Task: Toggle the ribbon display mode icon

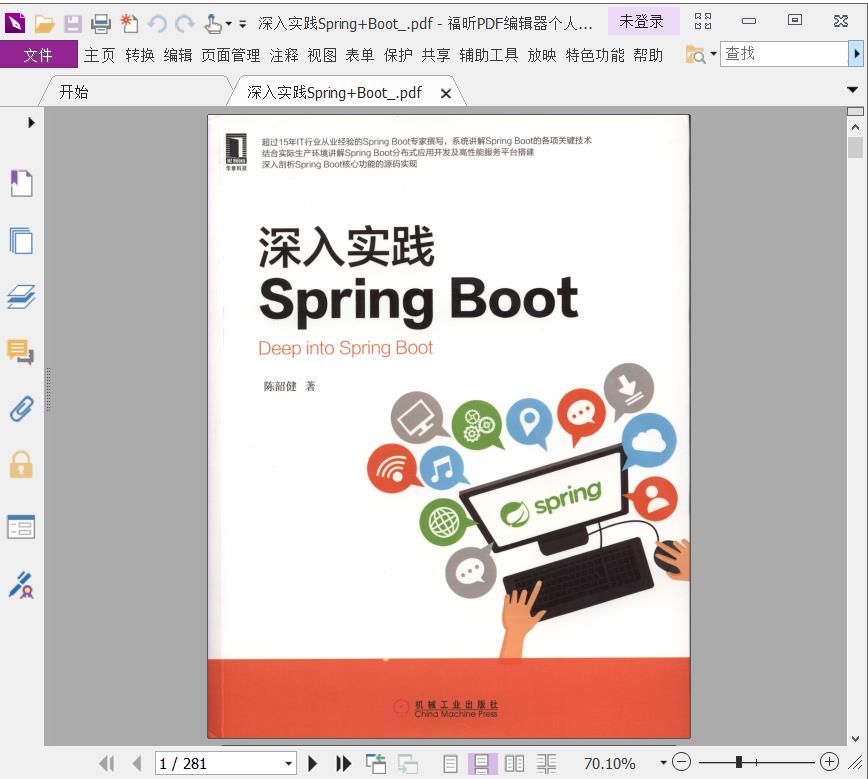Action: point(703,21)
